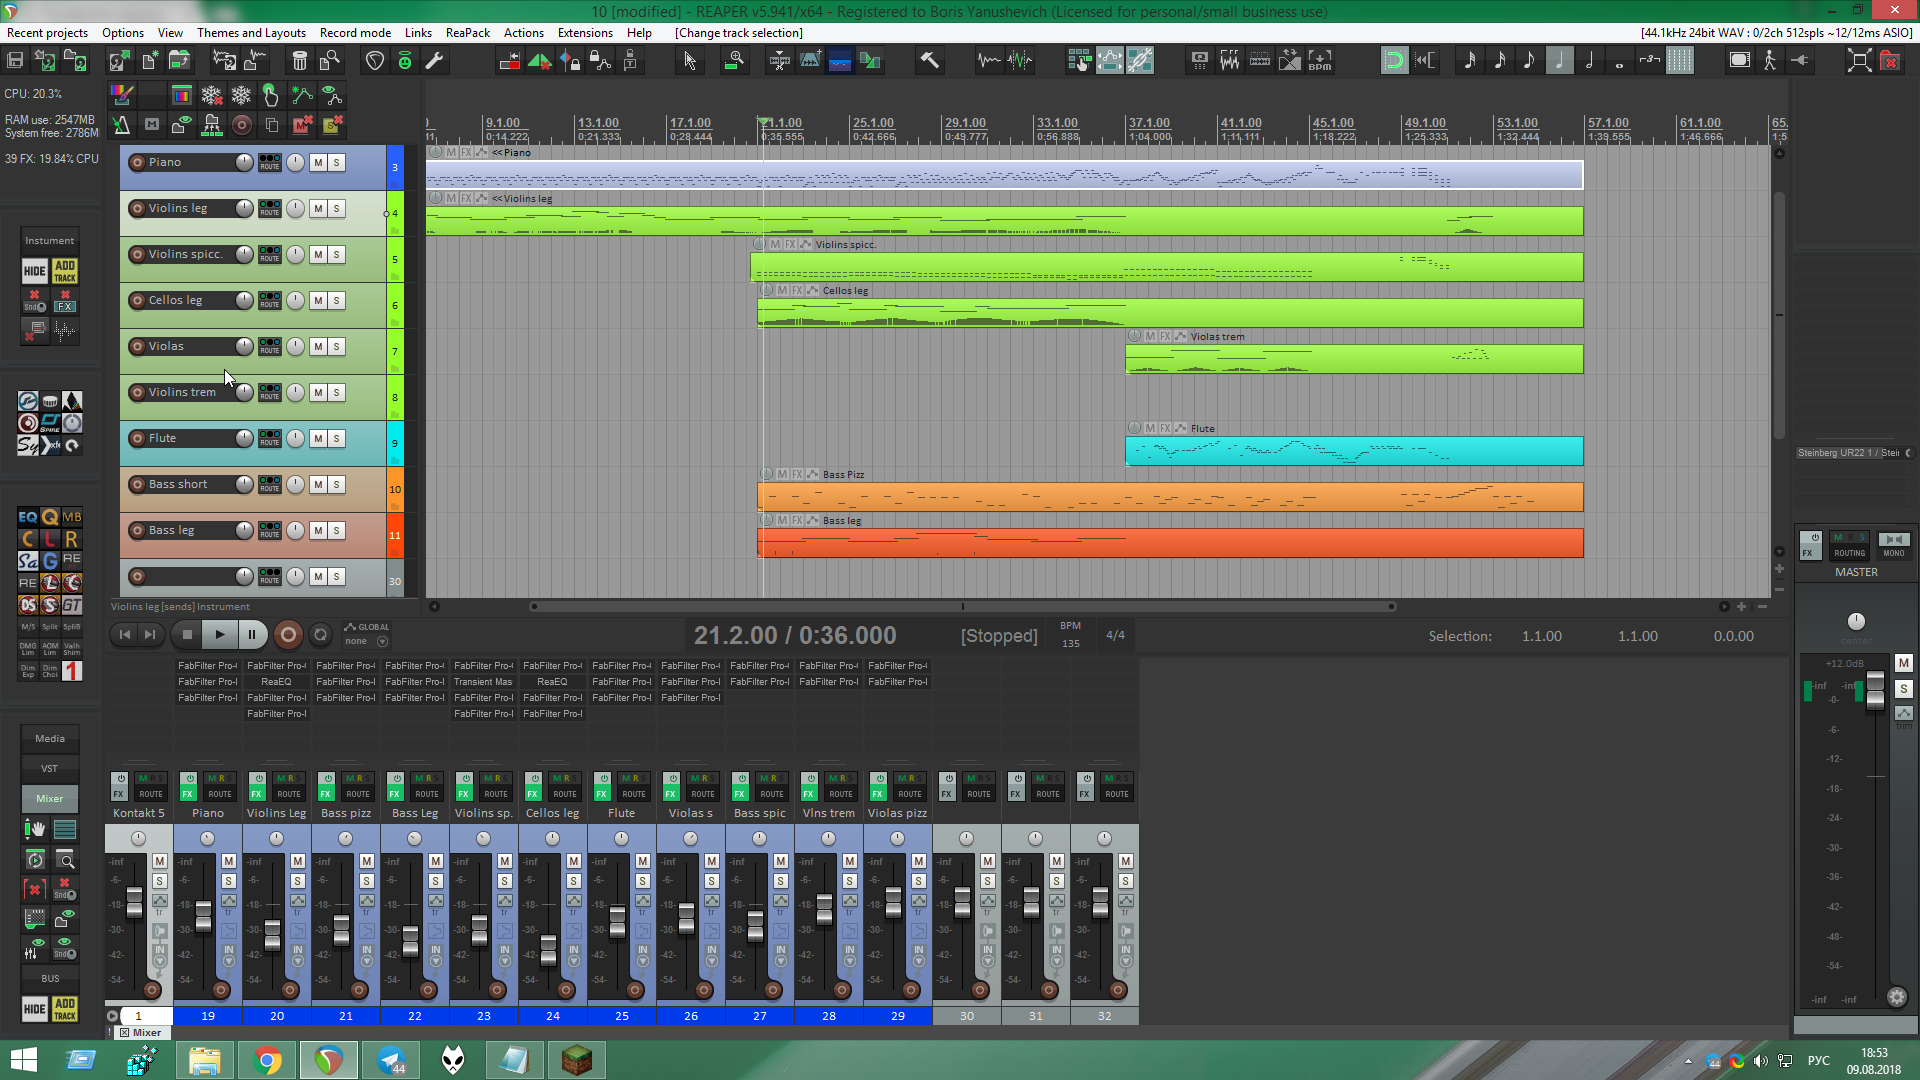This screenshot has height=1080, width=1920.
Task: Arm record on Cellos leg track
Action: [138, 301]
